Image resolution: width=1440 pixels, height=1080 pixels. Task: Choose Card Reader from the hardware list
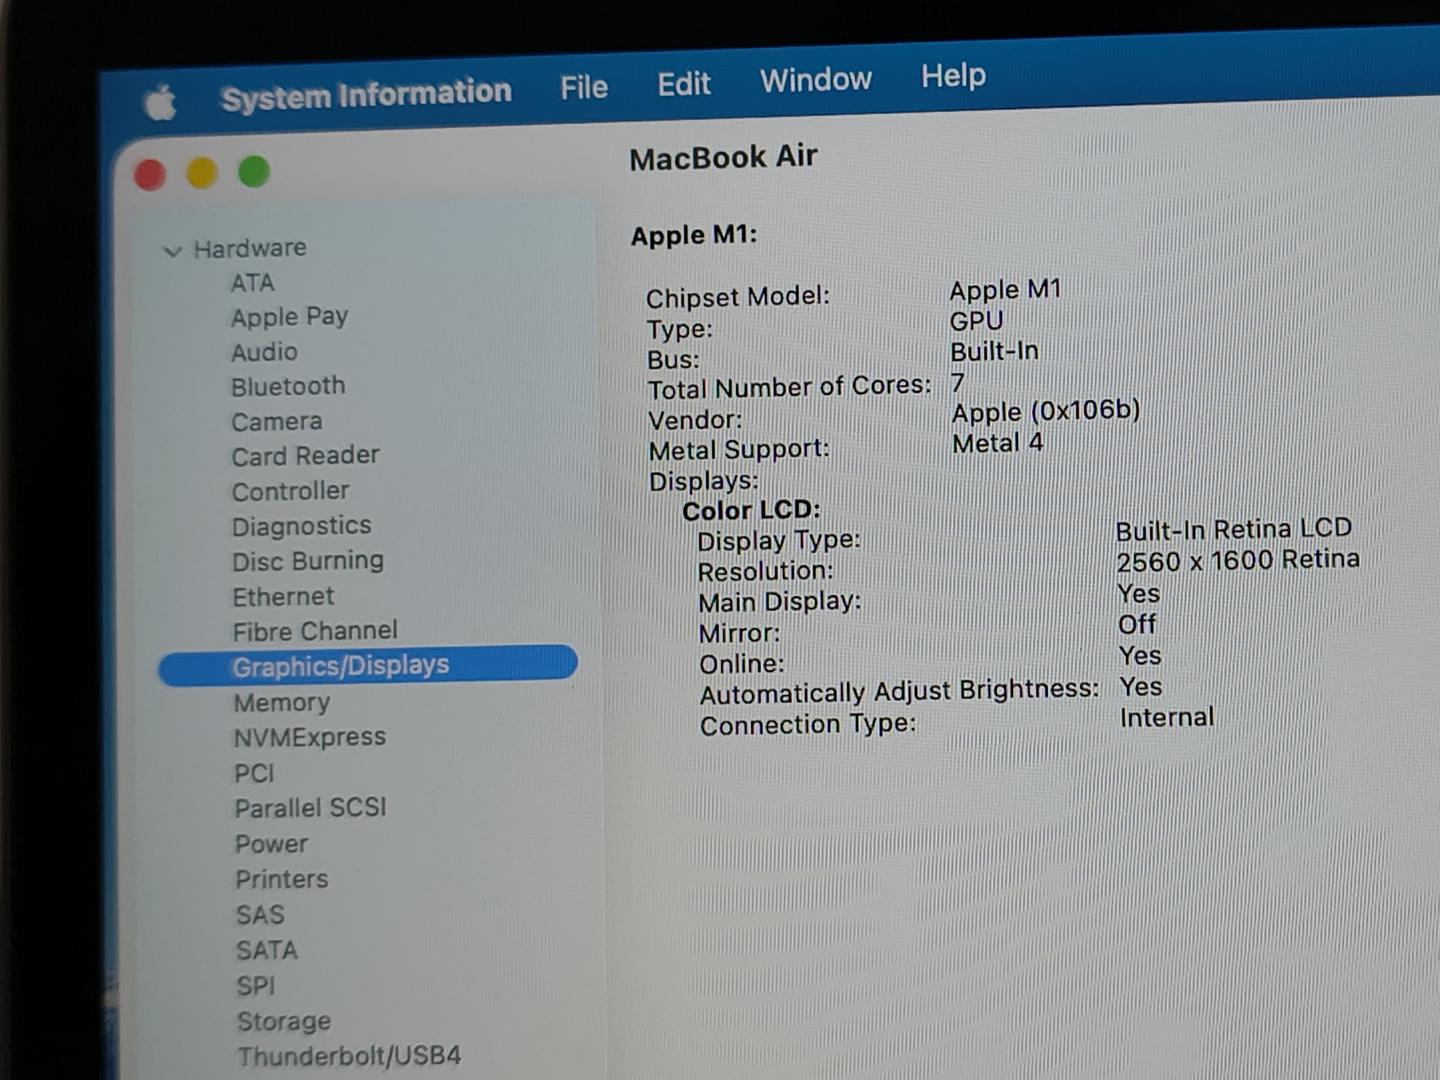click(x=305, y=456)
